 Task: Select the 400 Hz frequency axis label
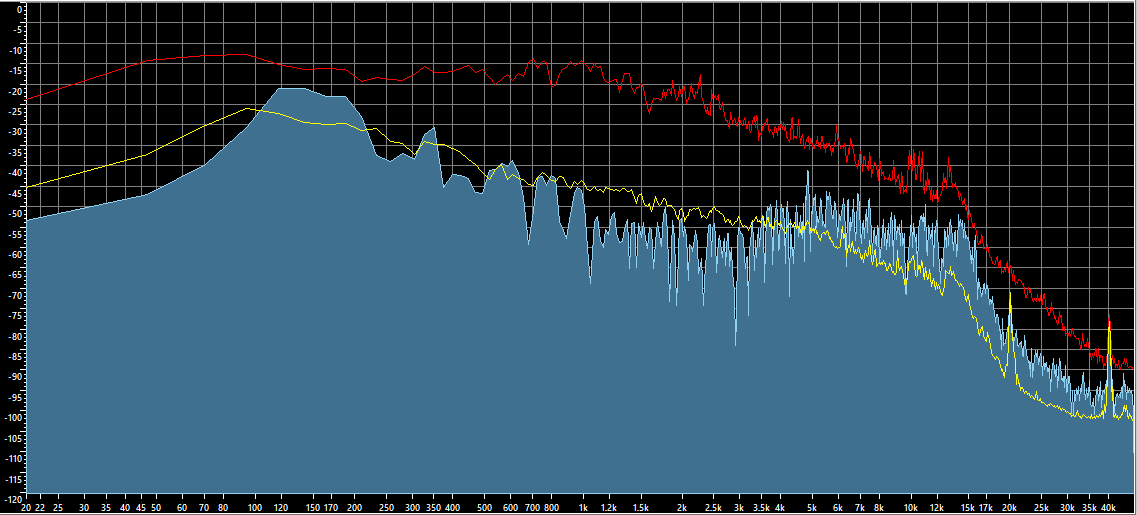pyautogui.click(x=453, y=508)
